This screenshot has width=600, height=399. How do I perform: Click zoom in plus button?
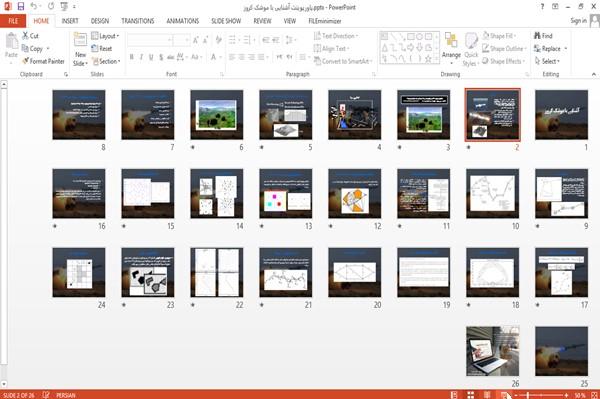pos(566,395)
